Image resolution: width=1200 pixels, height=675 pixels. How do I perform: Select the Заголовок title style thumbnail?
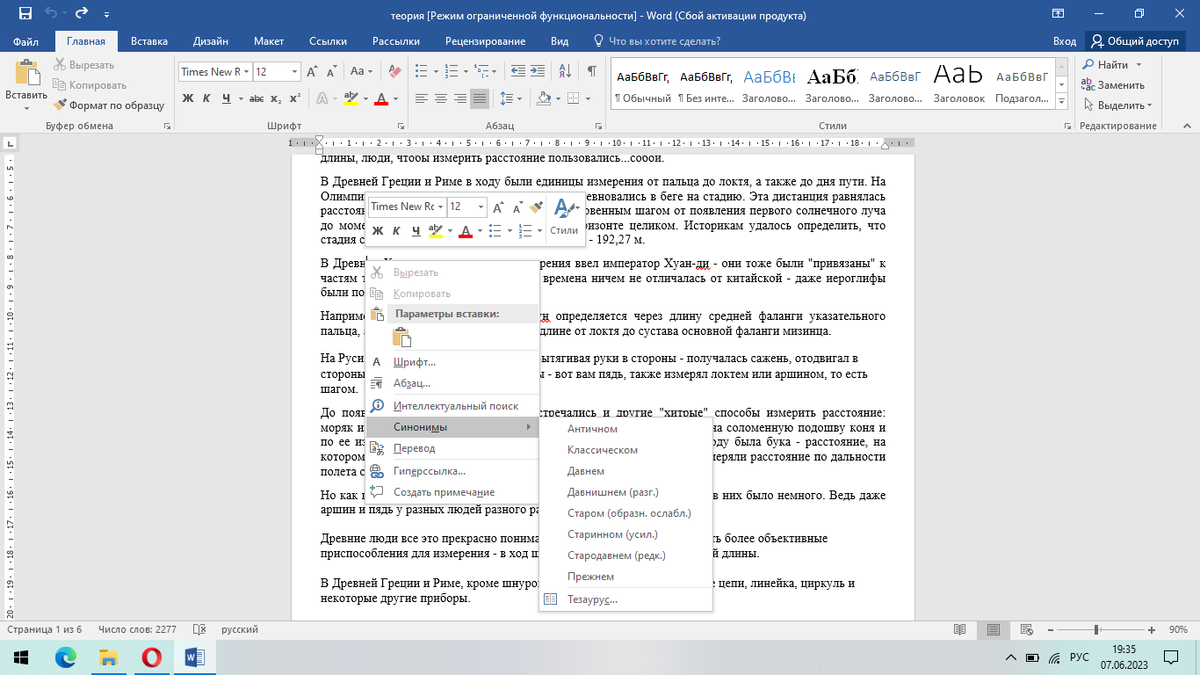(x=959, y=84)
